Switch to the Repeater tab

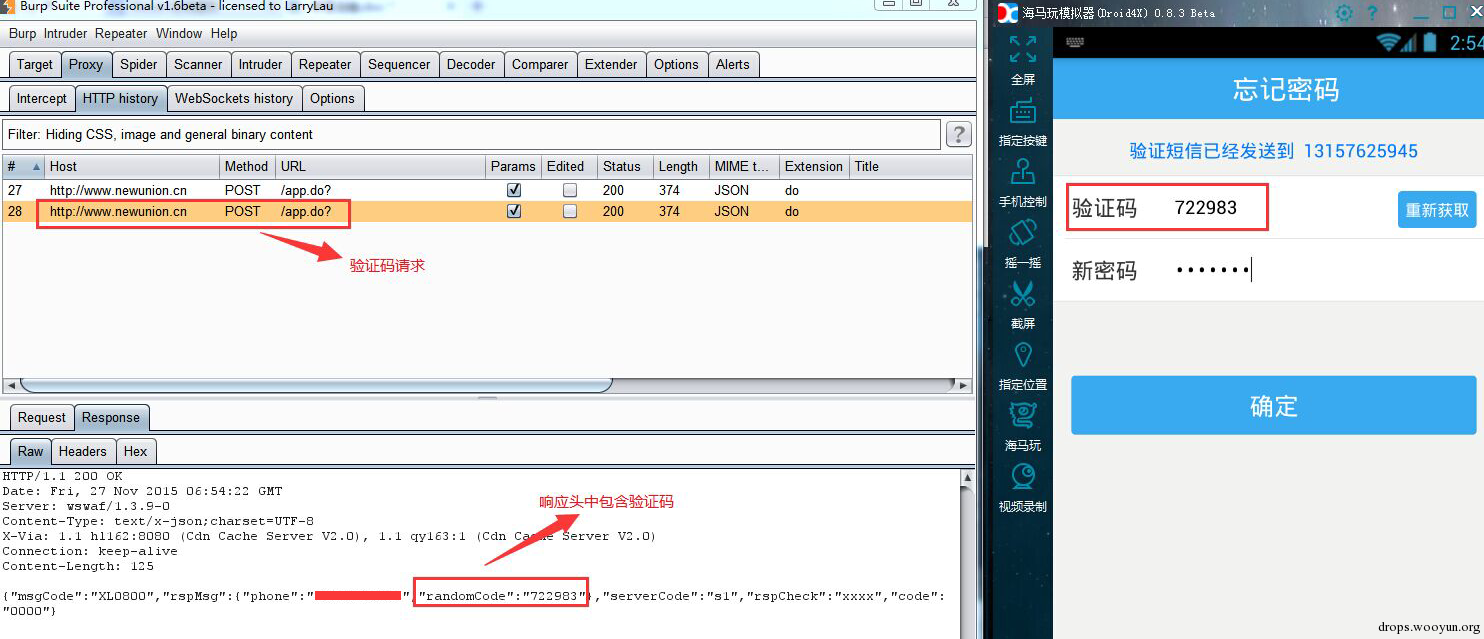pyautogui.click(x=325, y=64)
